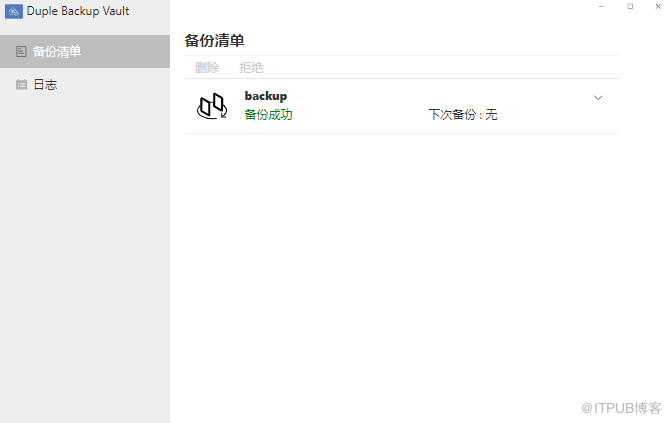Select the backup task name
This screenshot has width=671, height=423.
[266, 96]
